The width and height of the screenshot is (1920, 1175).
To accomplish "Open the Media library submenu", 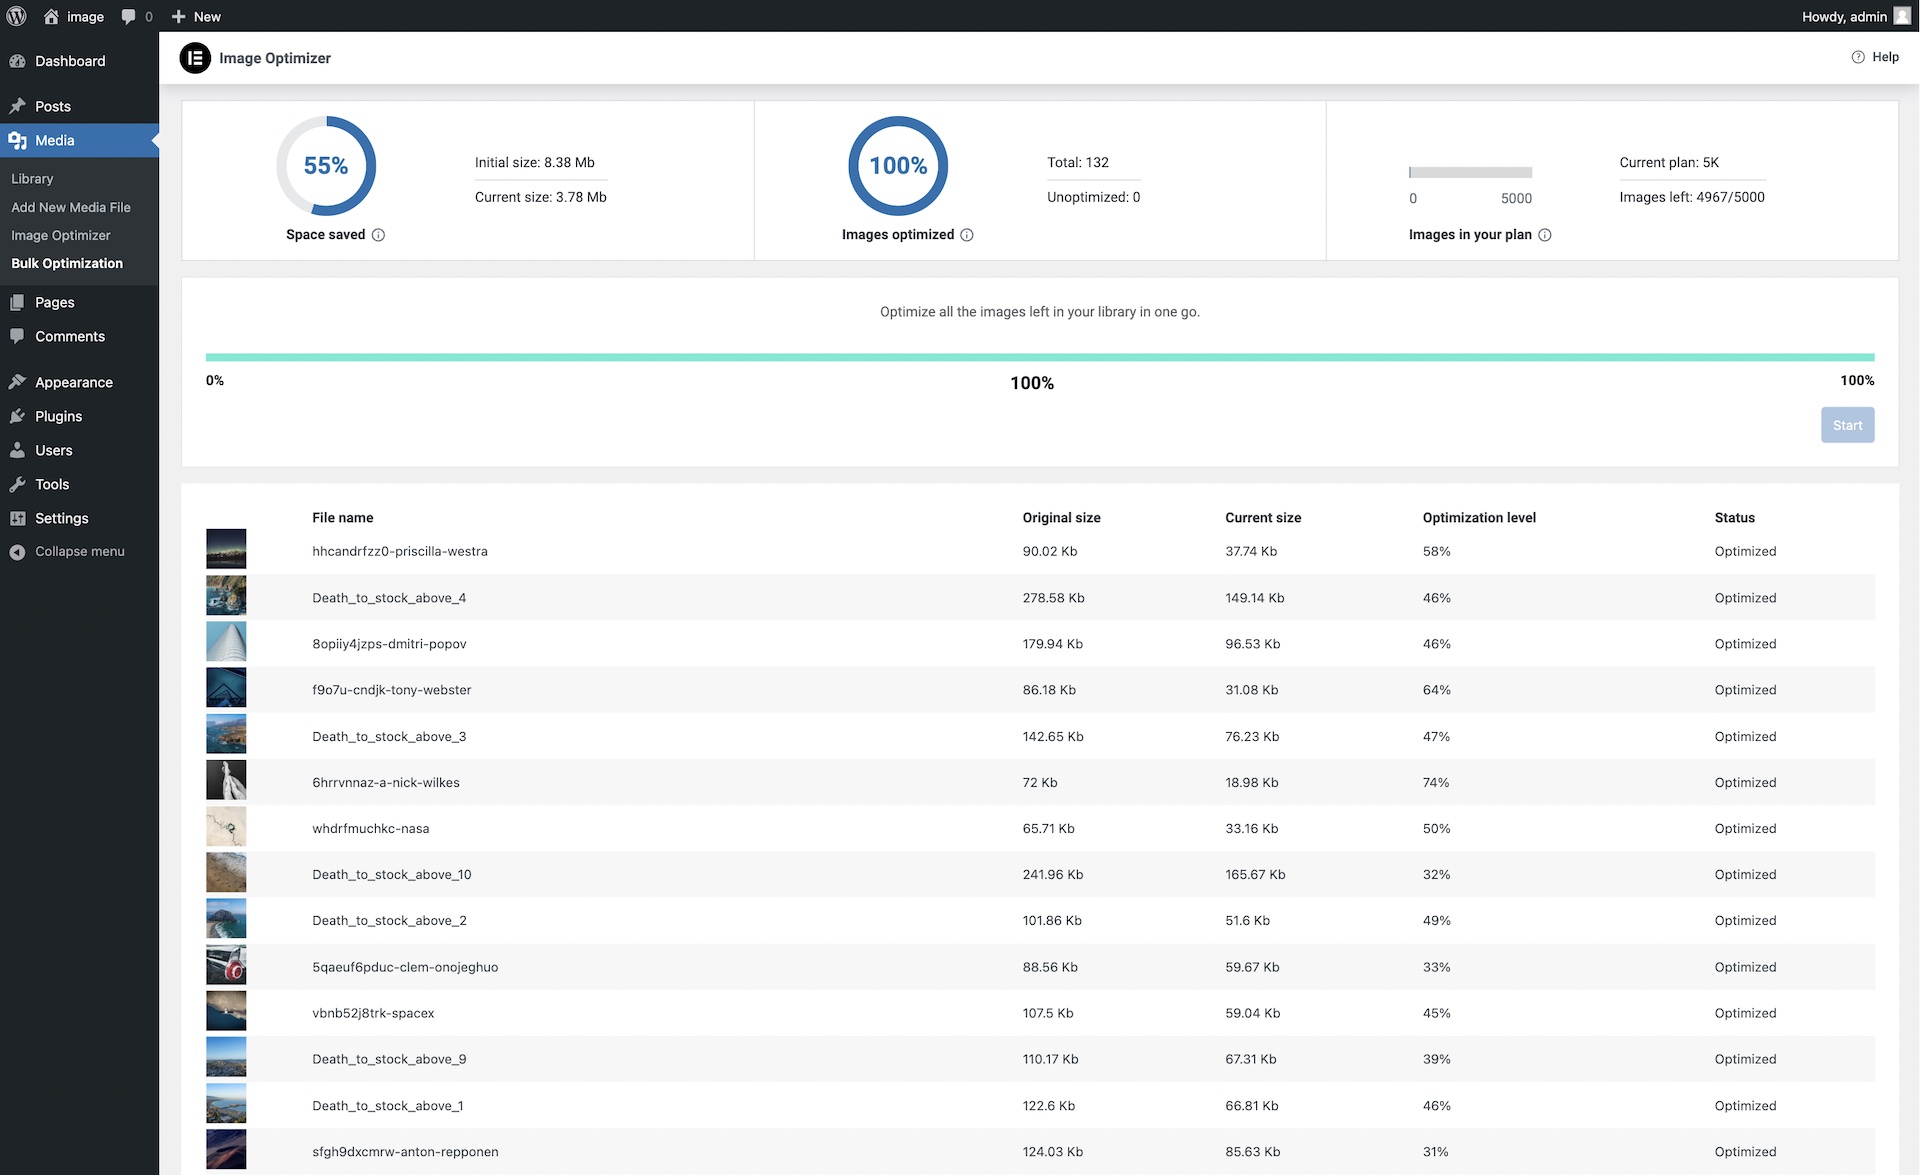I will [32, 178].
